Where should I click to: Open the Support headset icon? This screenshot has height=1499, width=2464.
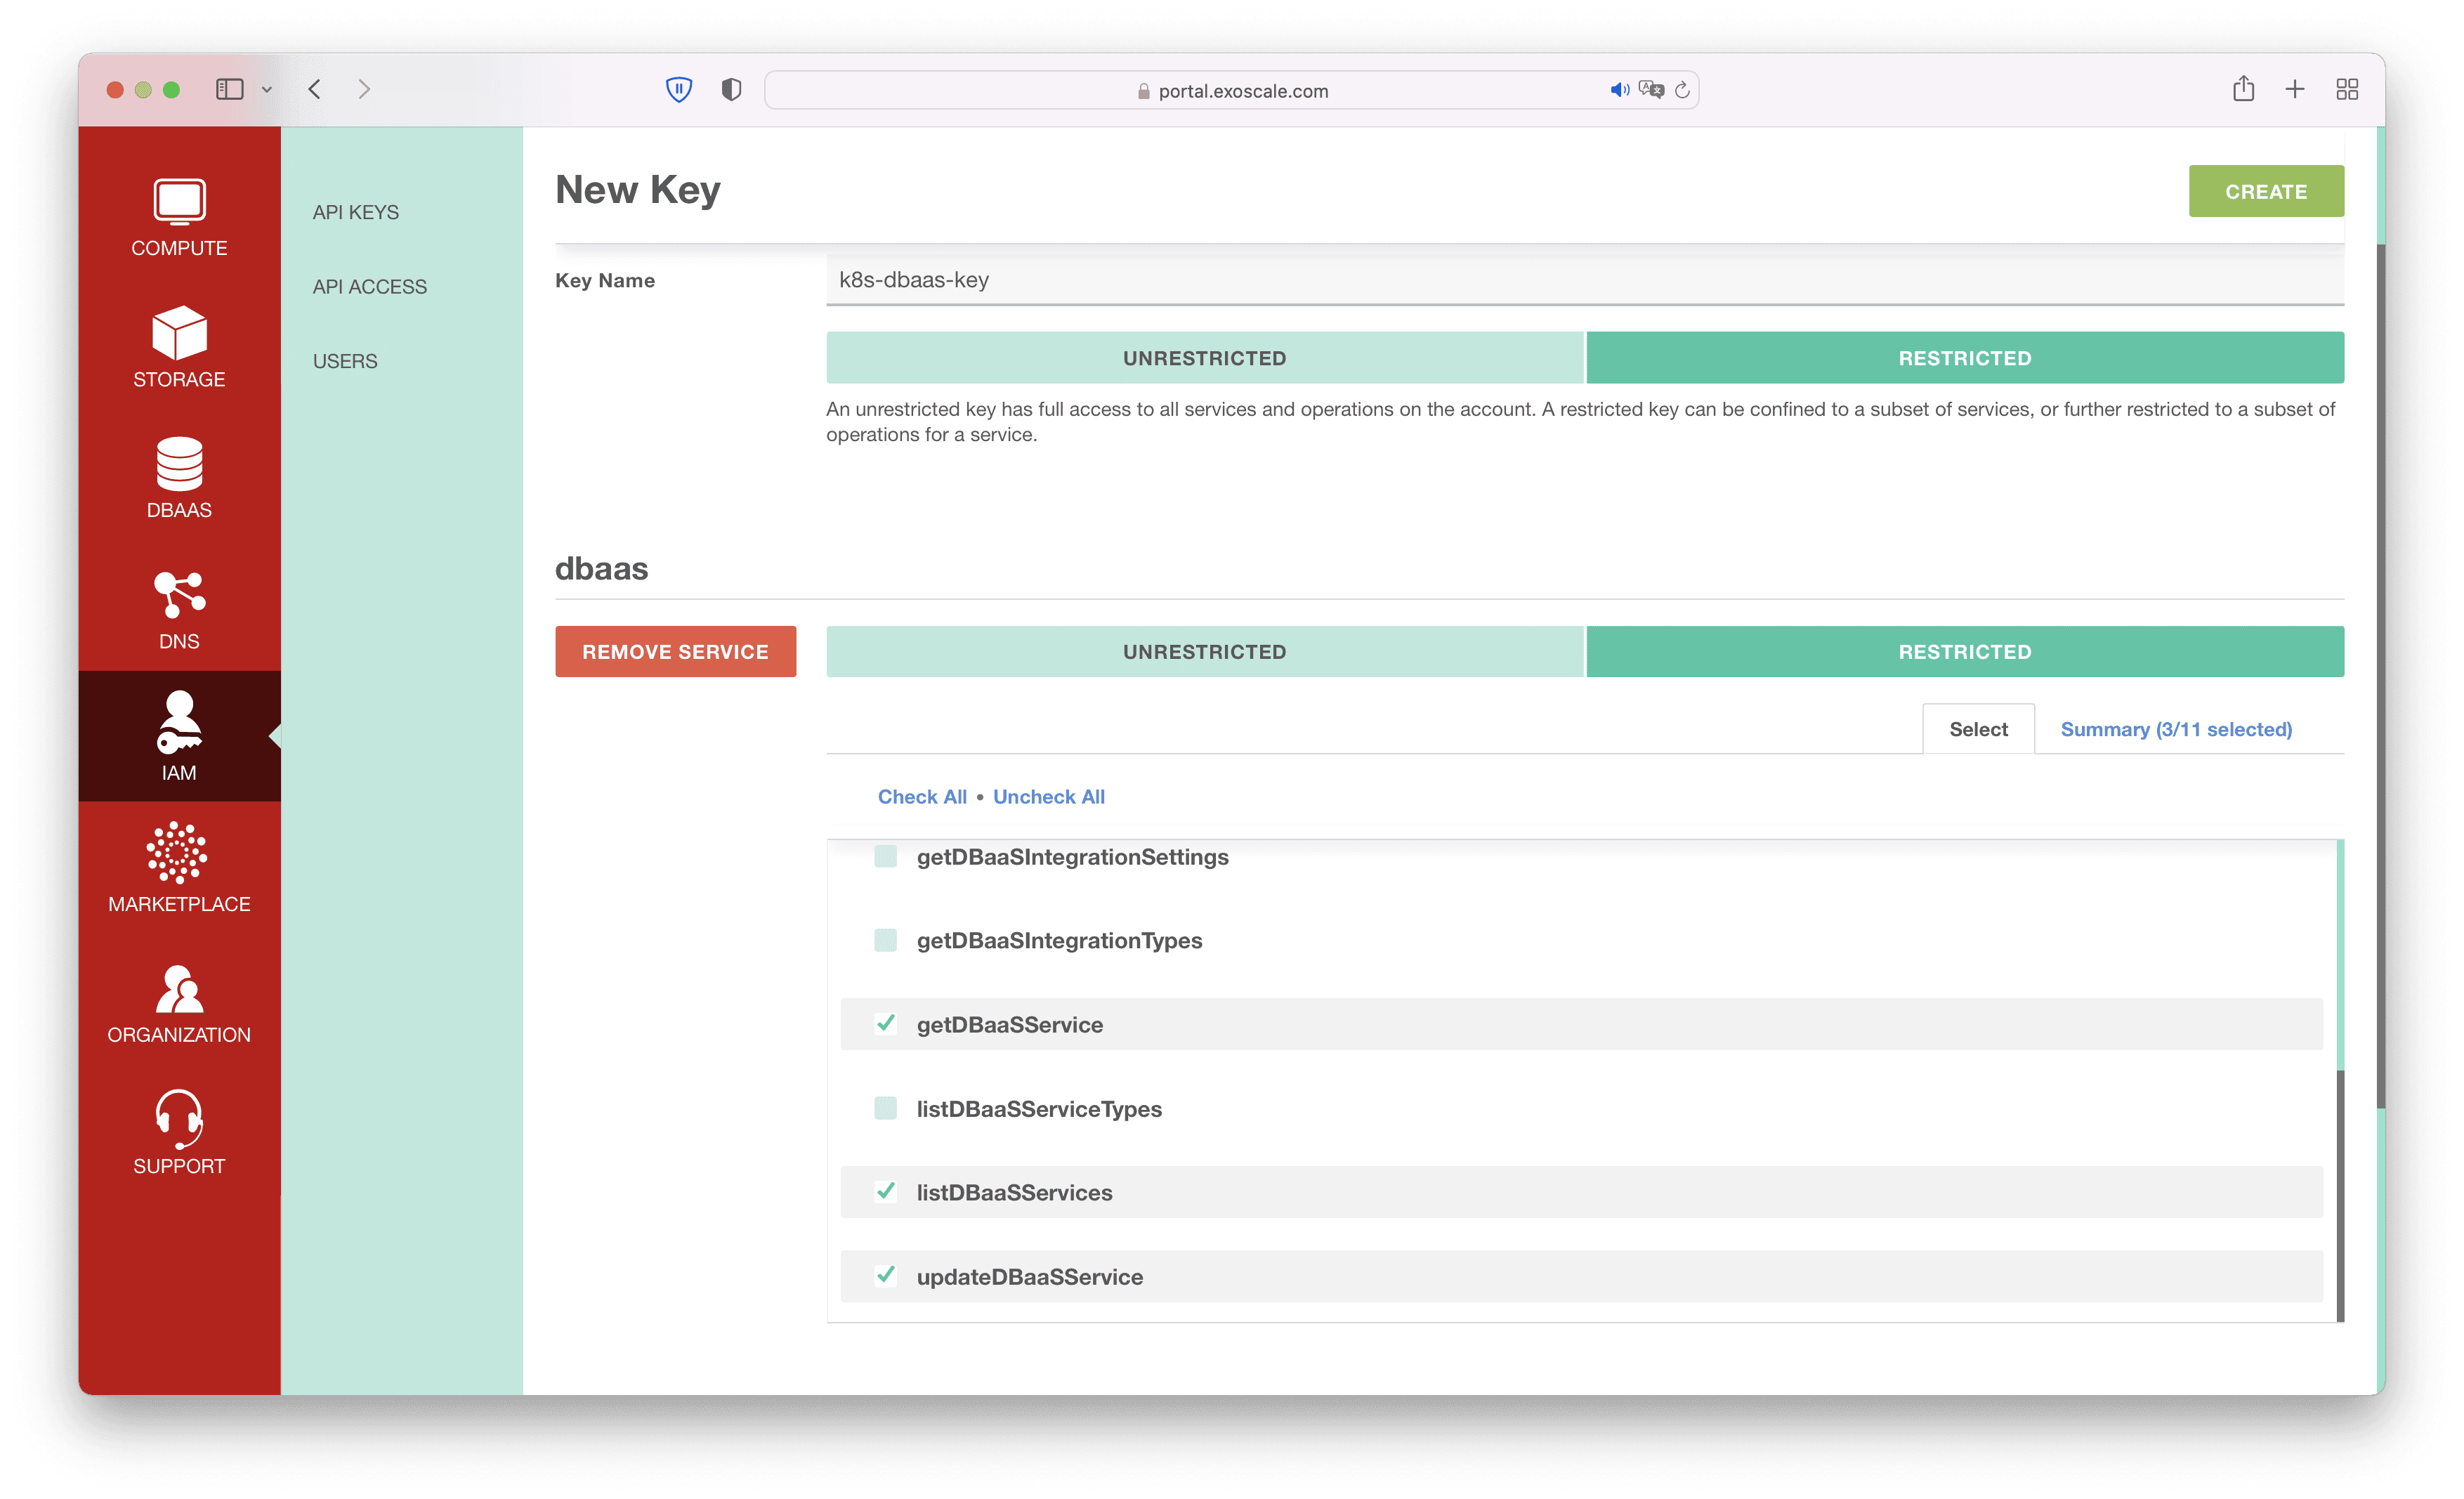(179, 1119)
